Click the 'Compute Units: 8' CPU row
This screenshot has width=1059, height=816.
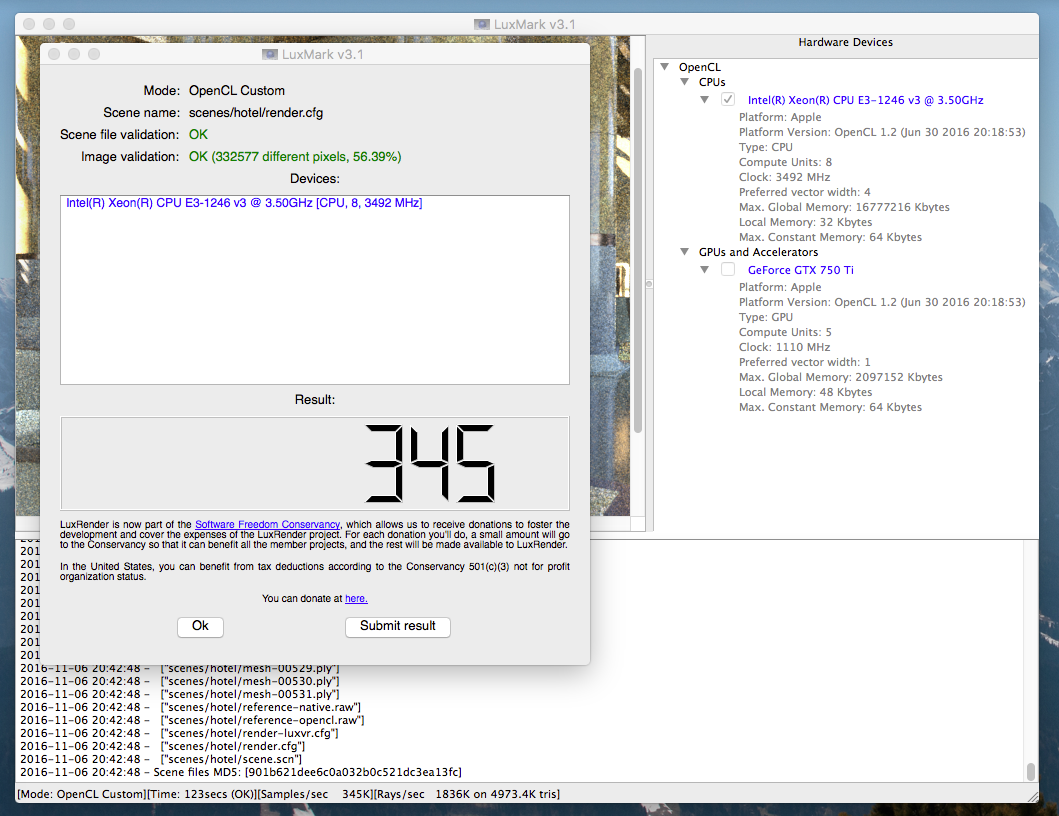point(785,162)
